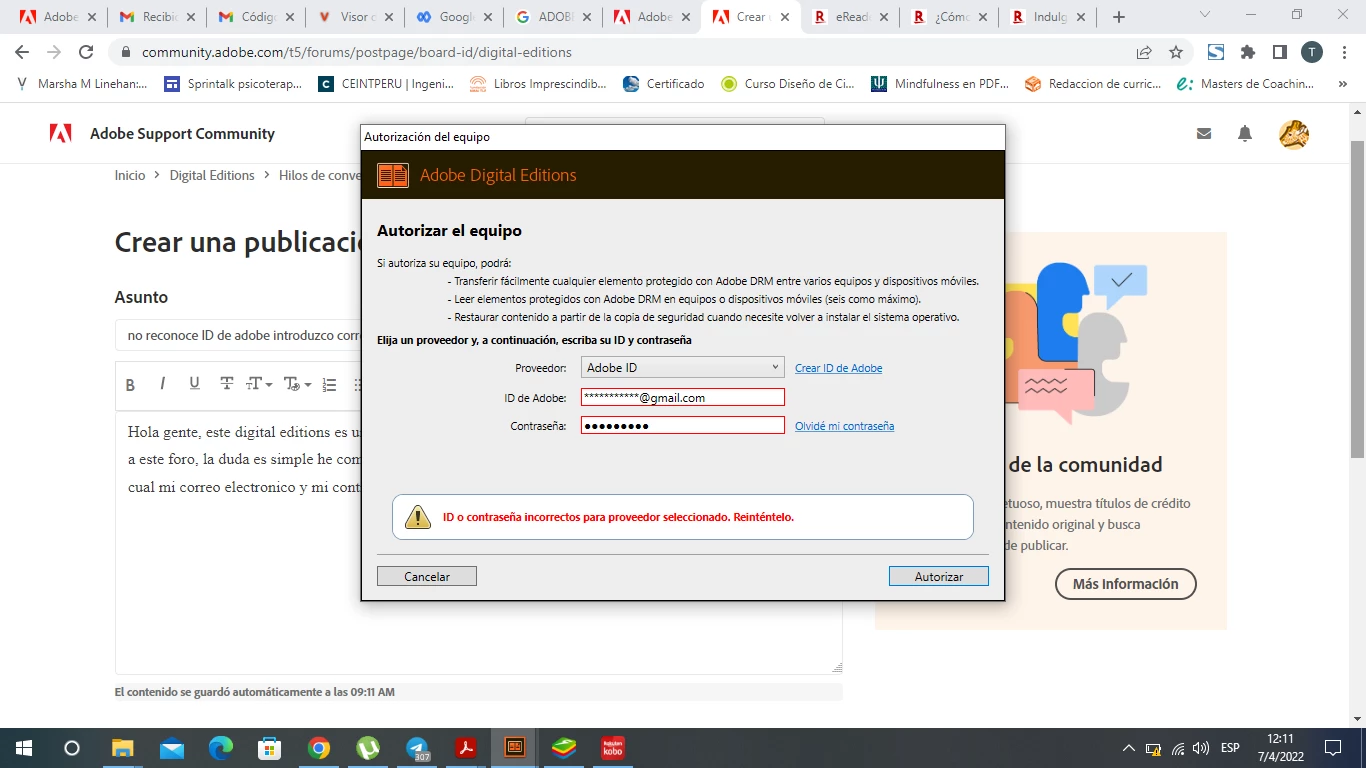Viewport: 1366px width, 768px height.
Task: Switch to the Visor tab
Action: tap(355, 17)
